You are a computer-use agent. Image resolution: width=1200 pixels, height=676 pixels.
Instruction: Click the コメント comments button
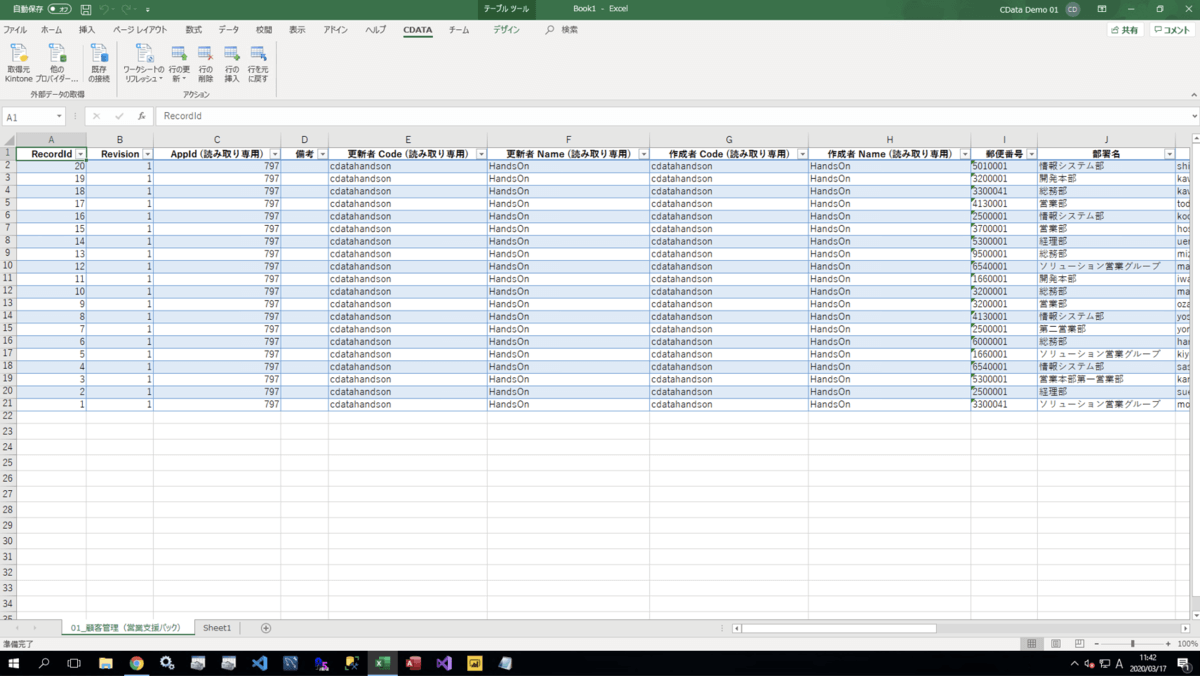[x=1171, y=30]
